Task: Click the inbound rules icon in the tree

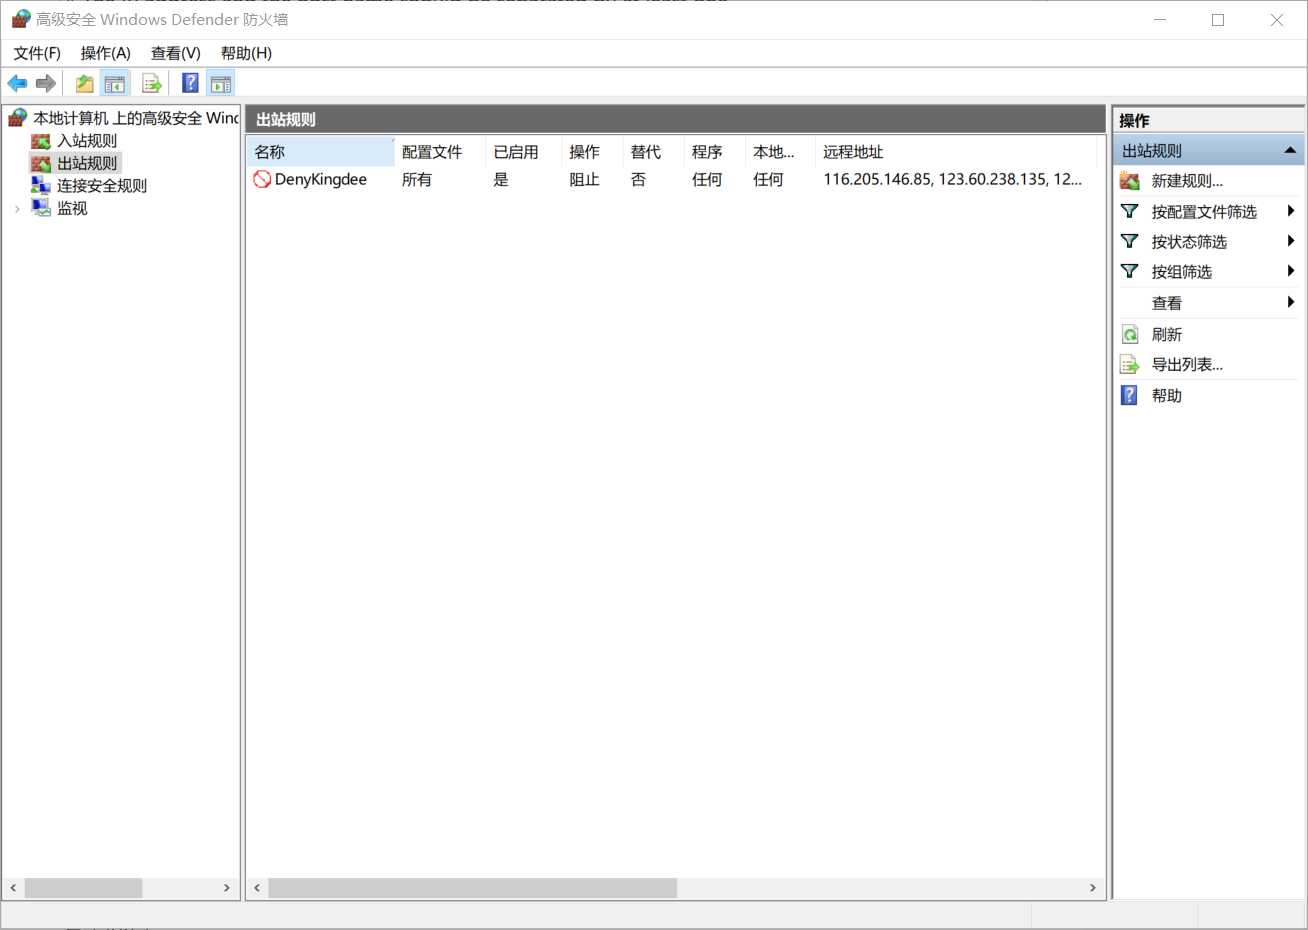Action: tap(41, 141)
